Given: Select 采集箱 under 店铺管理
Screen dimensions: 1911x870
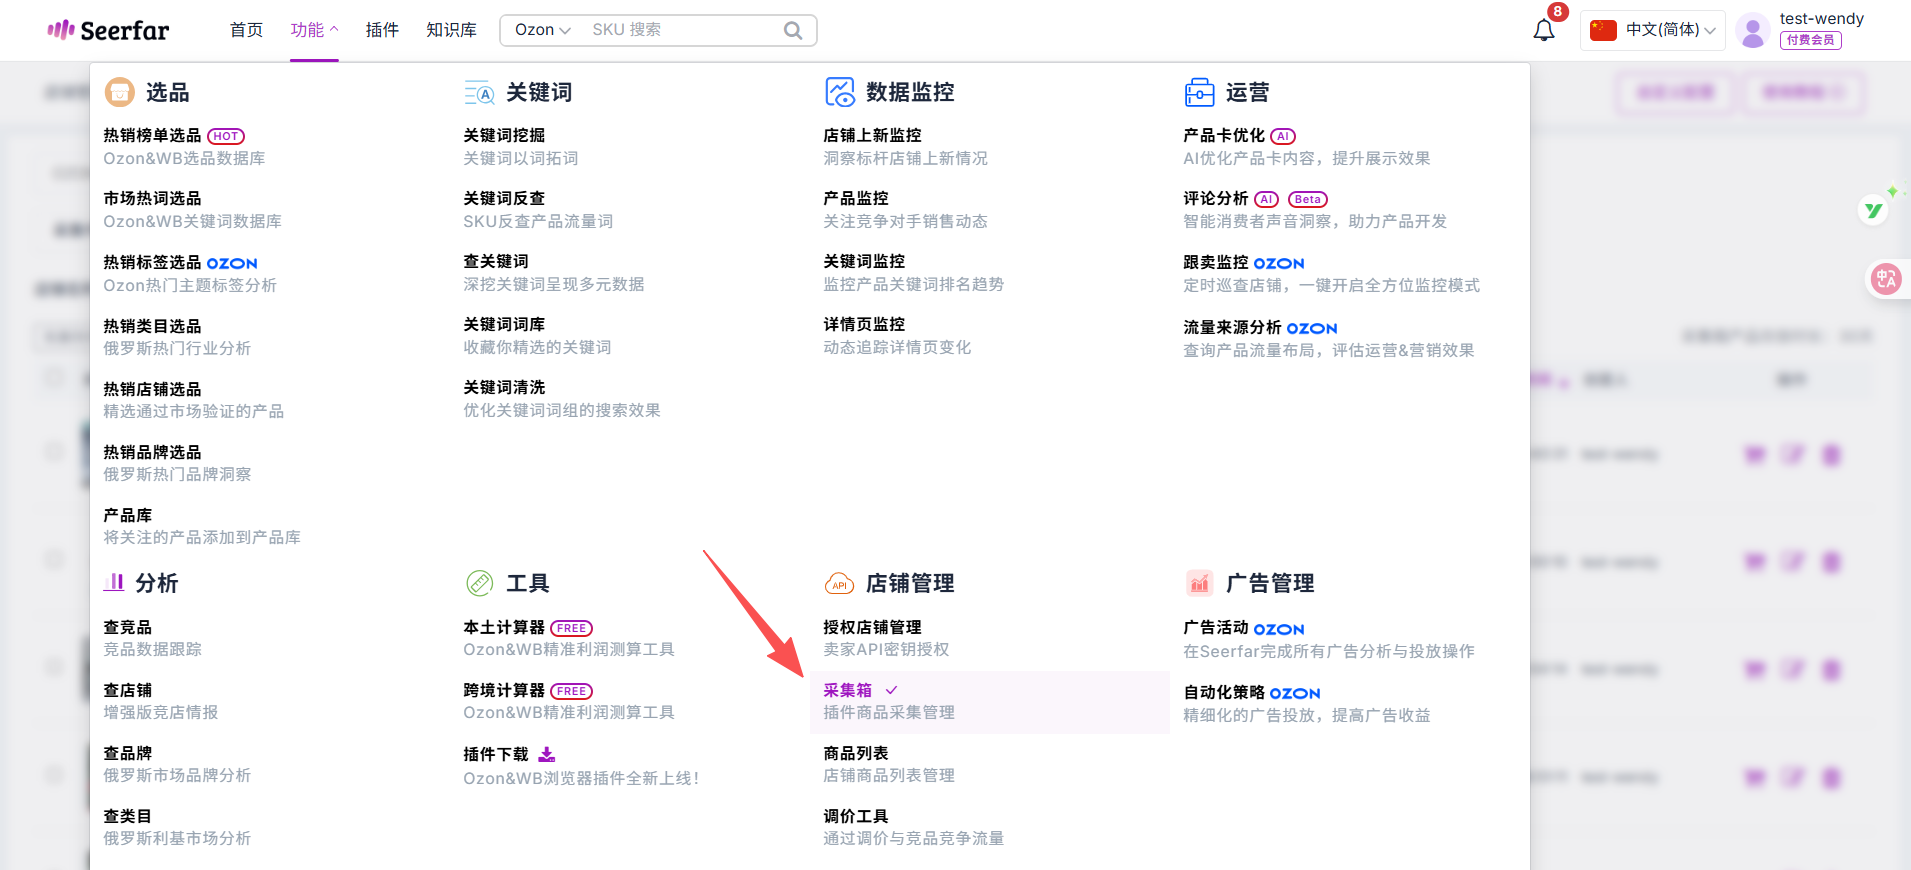Looking at the screenshot, I should 848,690.
